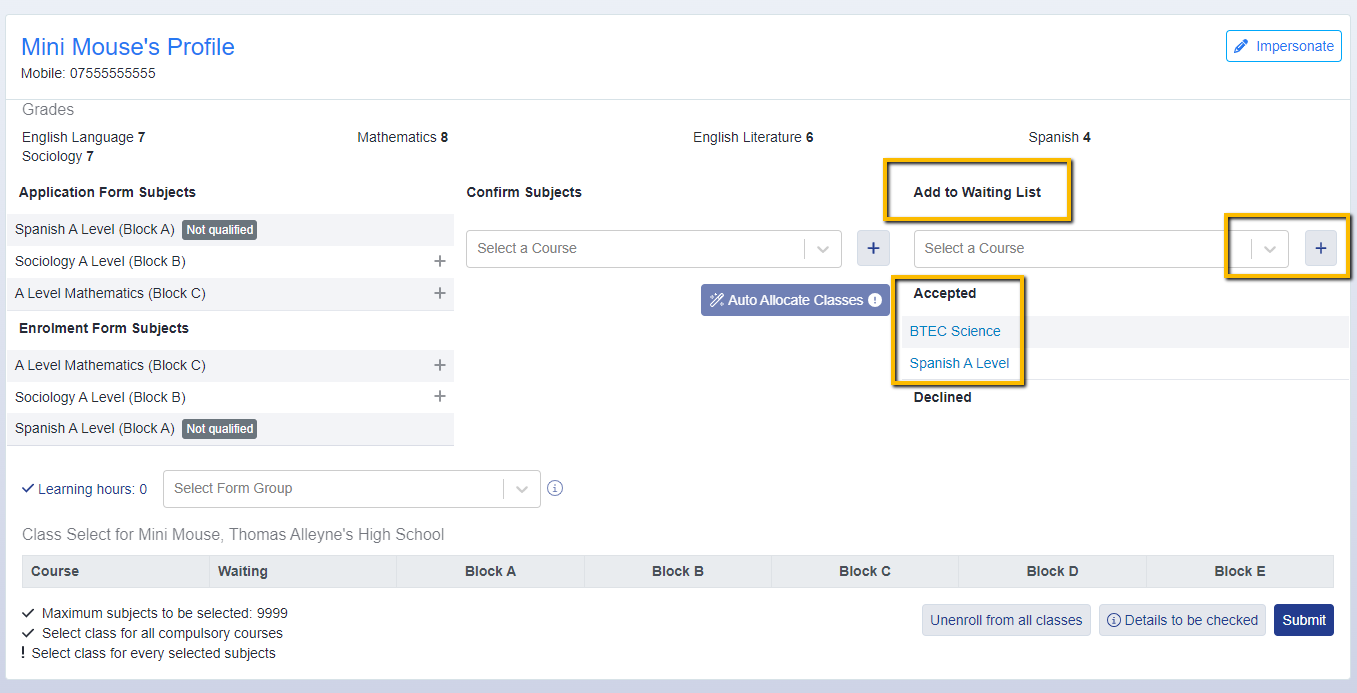The height and width of the screenshot is (693, 1357).
Task: Open BTEC Science accepted course link
Action: tap(955, 331)
